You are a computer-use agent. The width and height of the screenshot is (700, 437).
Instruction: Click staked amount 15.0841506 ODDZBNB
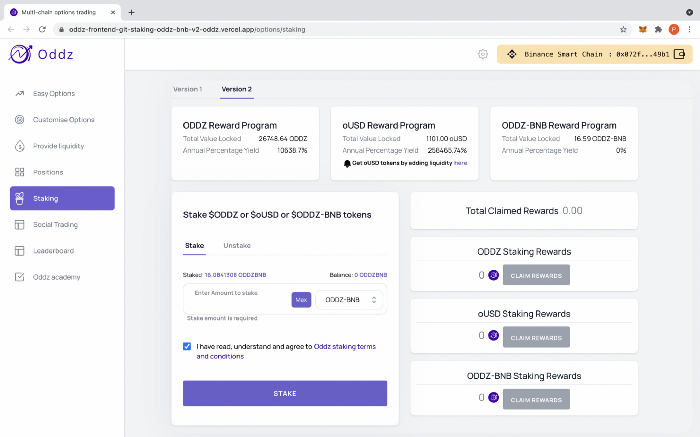(x=235, y=275)
